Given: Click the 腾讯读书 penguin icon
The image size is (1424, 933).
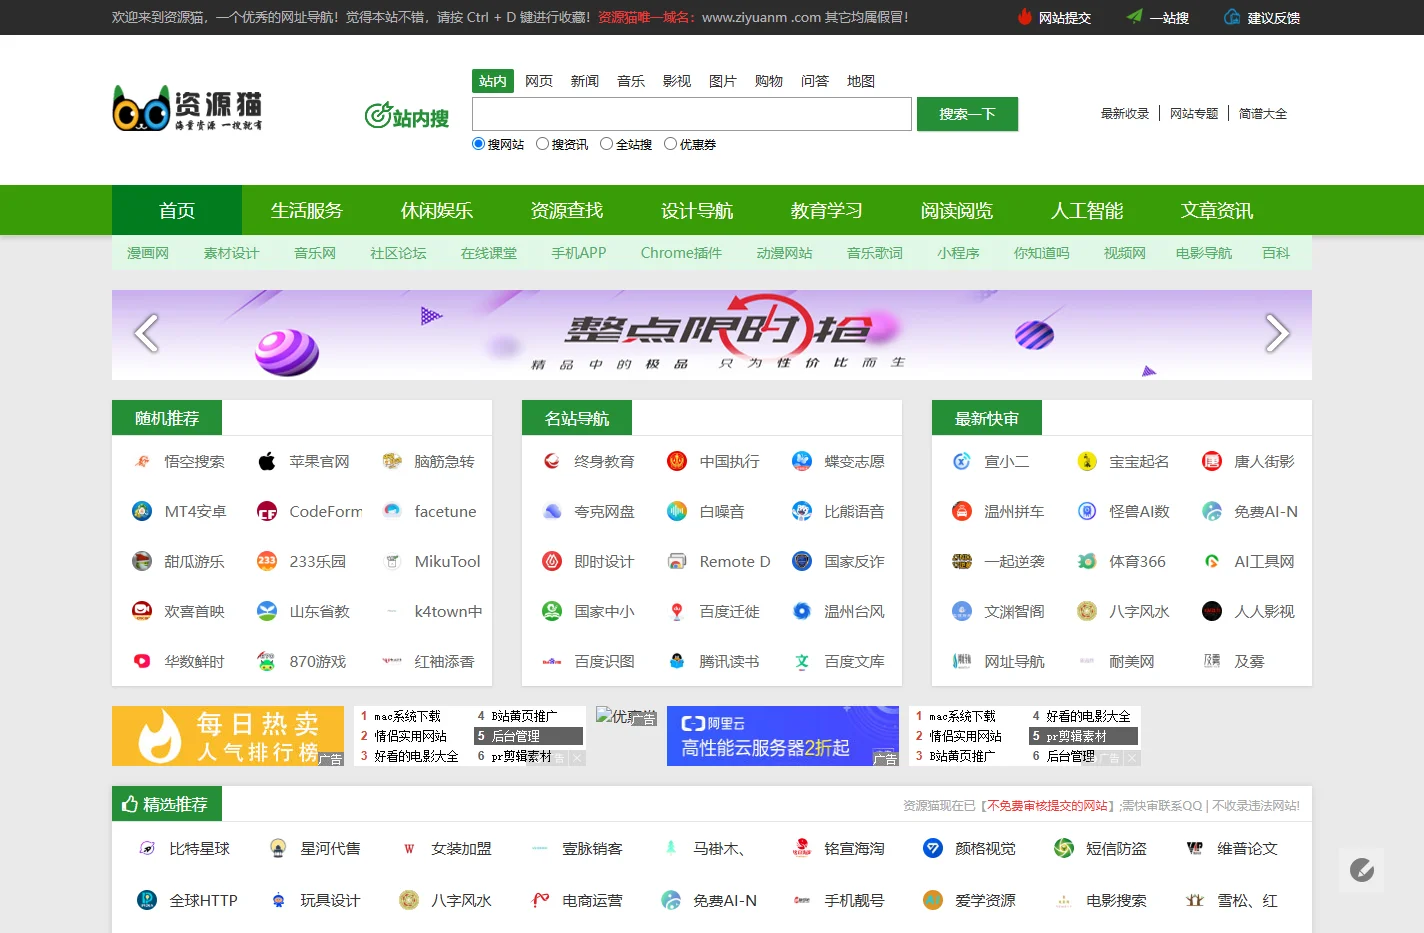Looking at the screenshot, I should pyautogui.click(x=677, y=661).
